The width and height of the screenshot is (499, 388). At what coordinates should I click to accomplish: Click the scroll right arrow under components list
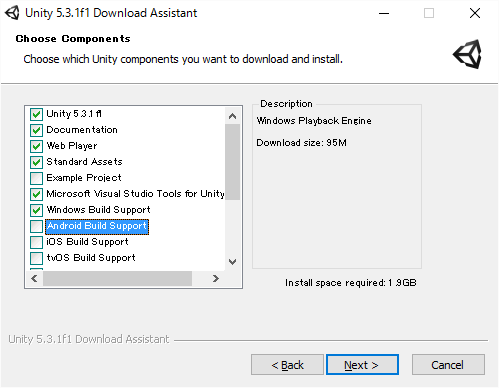coord(216,278)
